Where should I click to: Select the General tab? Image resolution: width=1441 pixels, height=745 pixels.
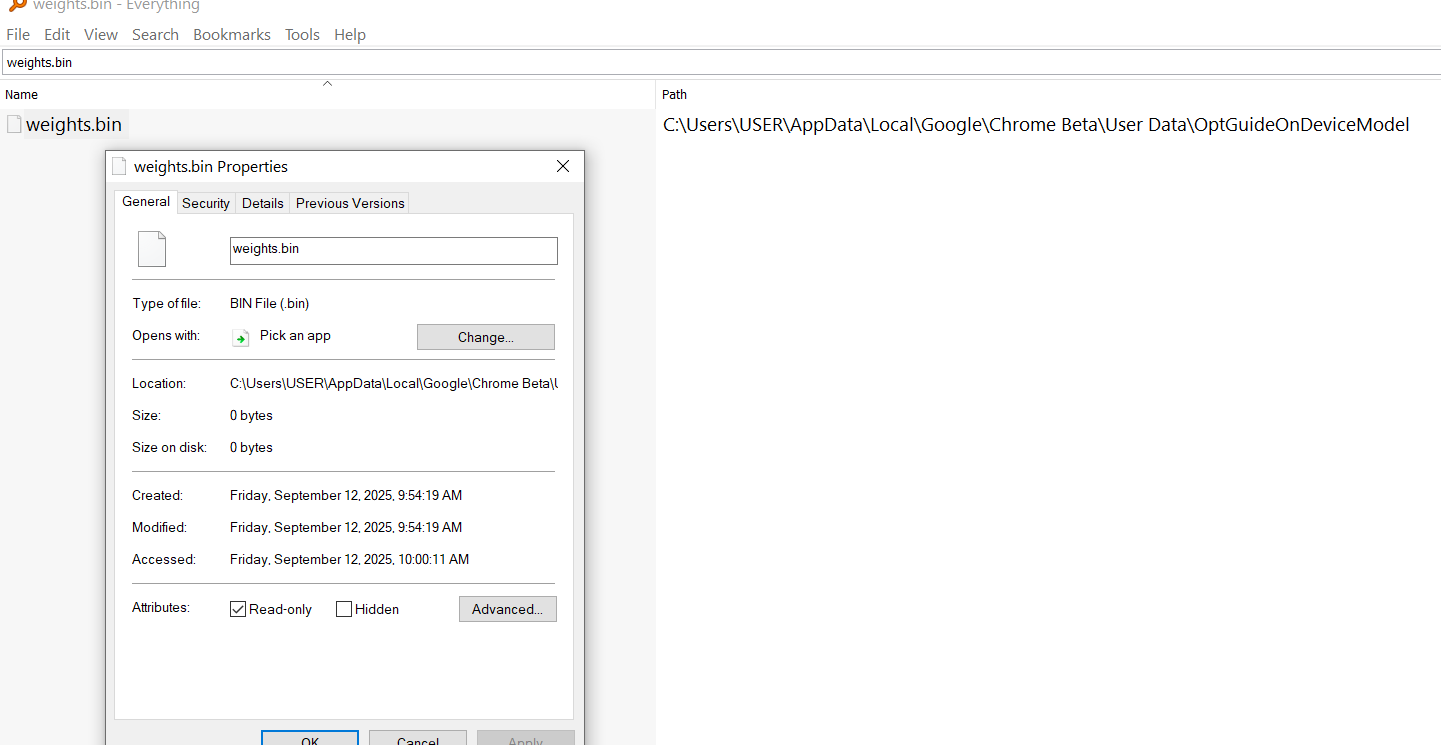click(x=146, y=201)
